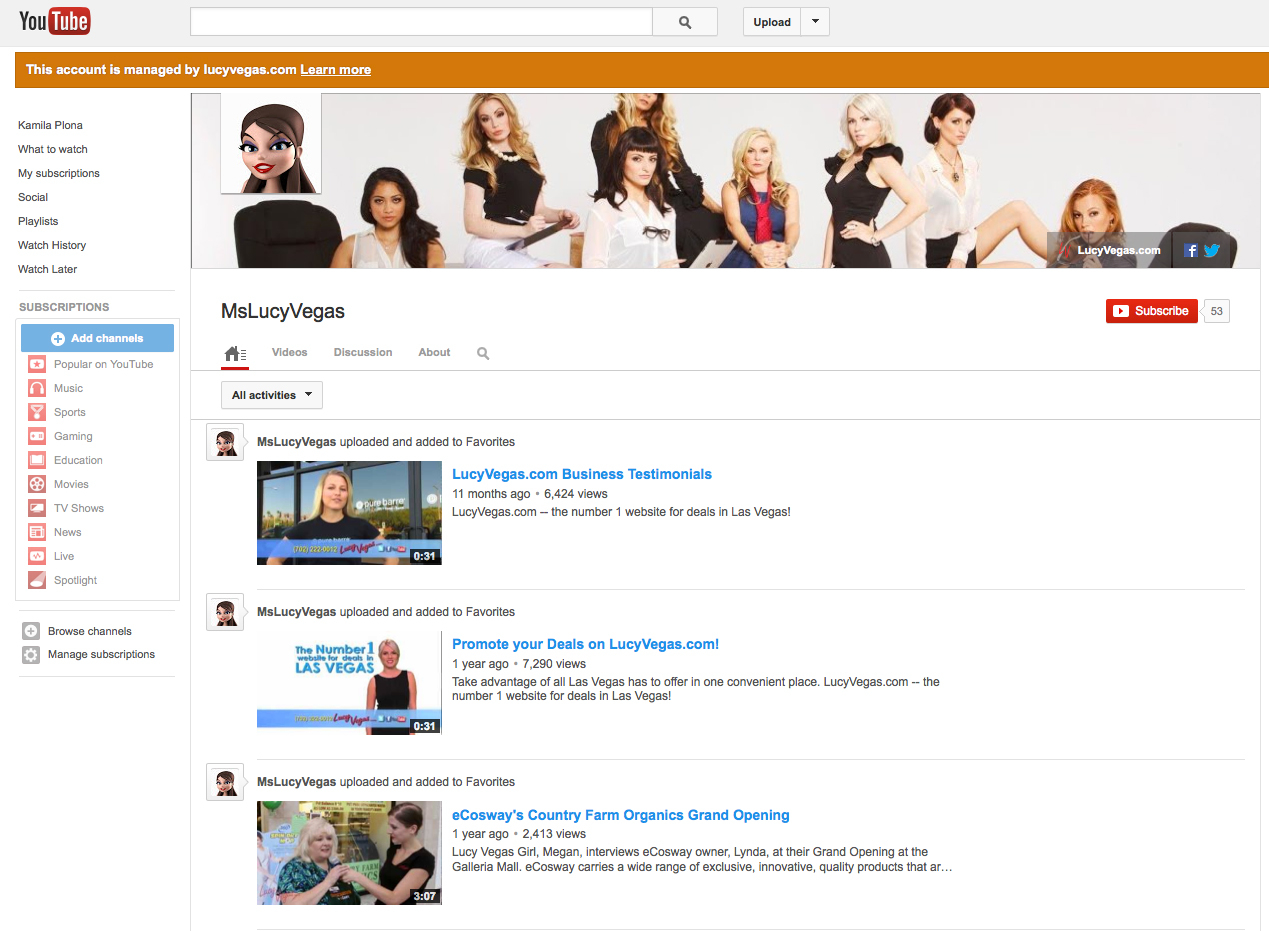Click the MsLucyVegas channel avatar on the banner

271,143
